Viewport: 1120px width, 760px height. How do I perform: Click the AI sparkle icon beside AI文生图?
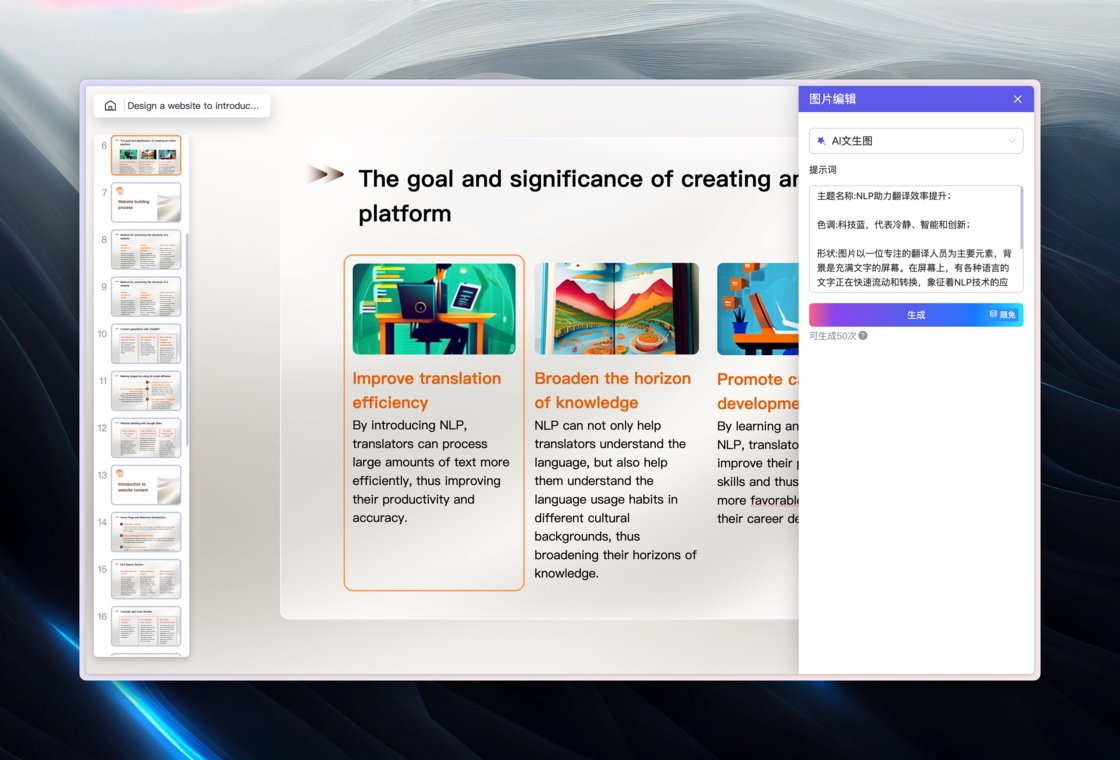click(x=821, y=141)
